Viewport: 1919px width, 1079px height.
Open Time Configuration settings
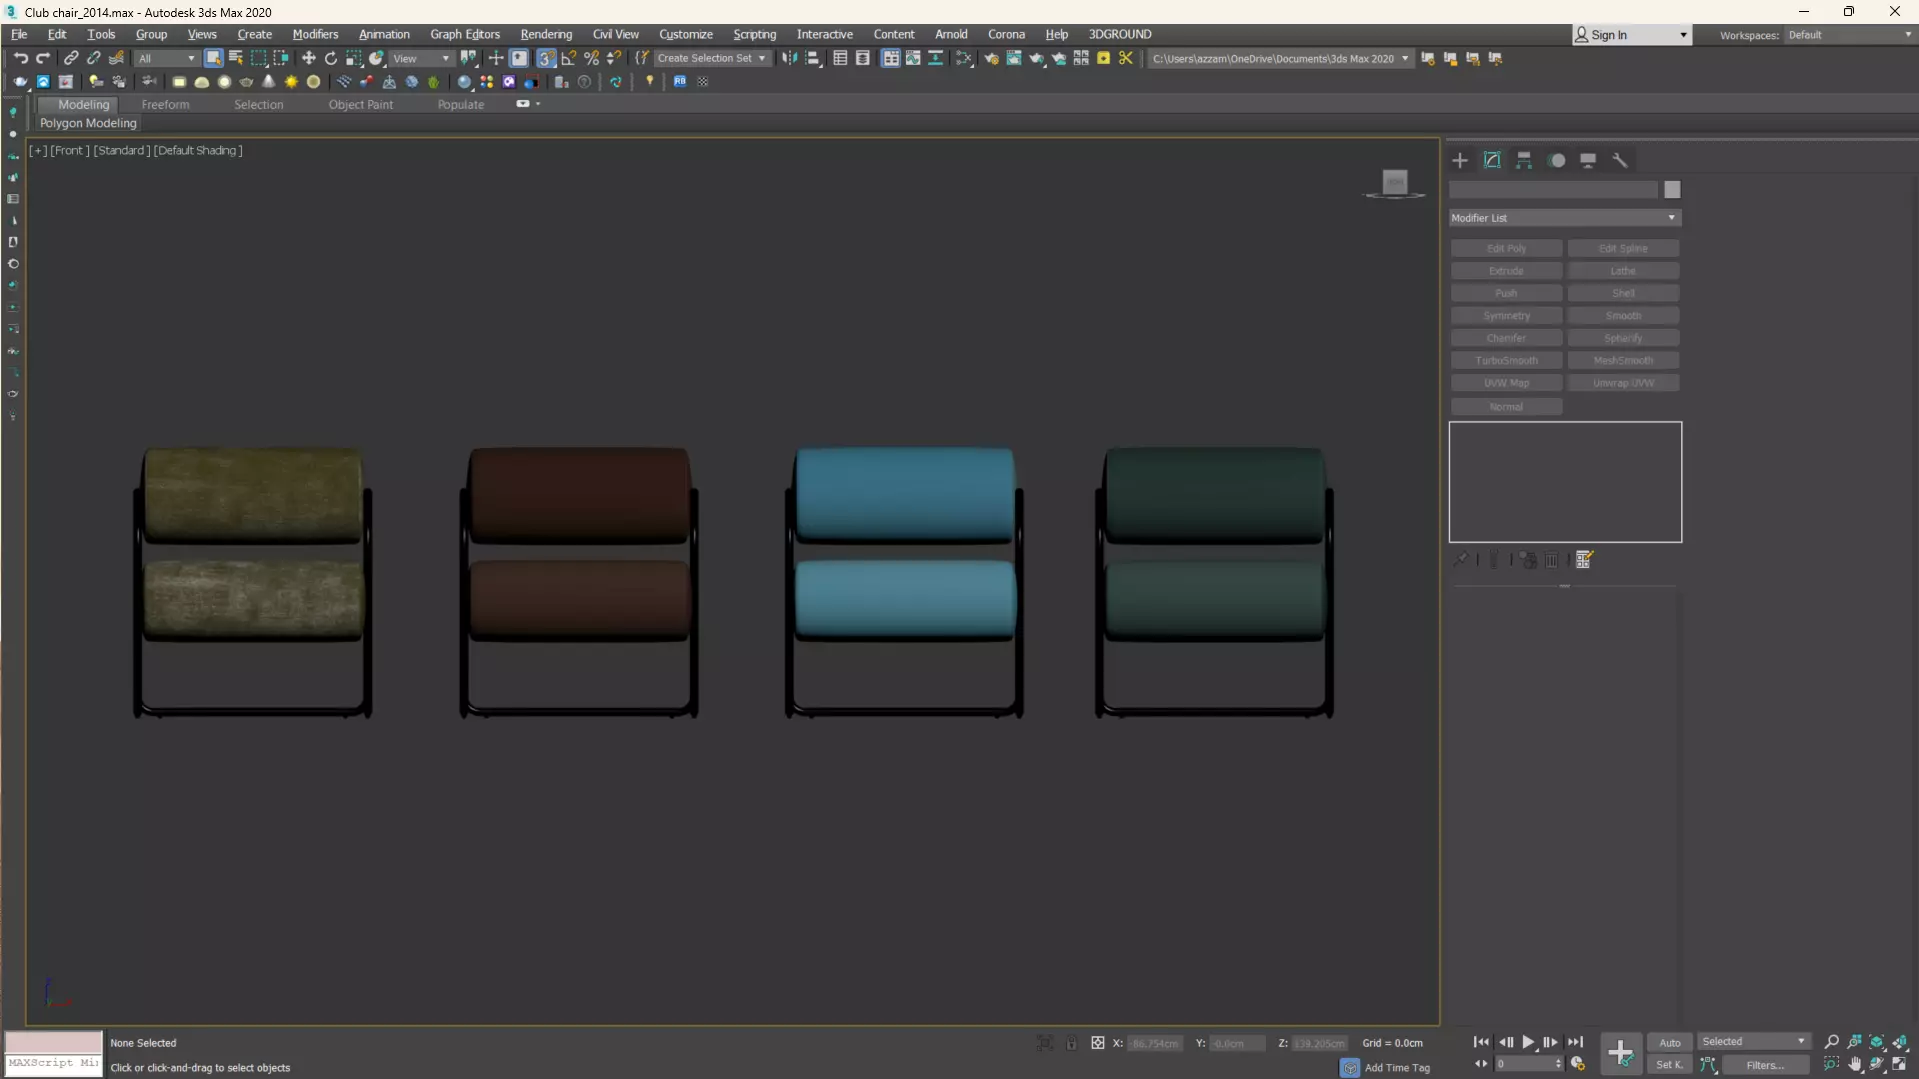(1578, 1064)
